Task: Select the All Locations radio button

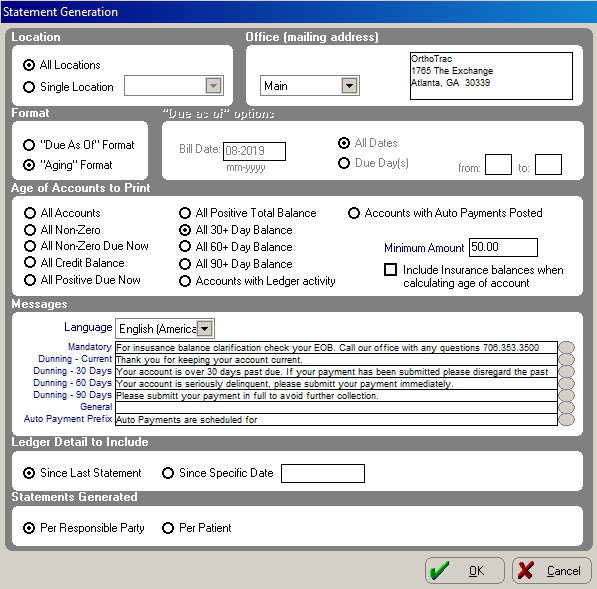Action: [29, 65]
